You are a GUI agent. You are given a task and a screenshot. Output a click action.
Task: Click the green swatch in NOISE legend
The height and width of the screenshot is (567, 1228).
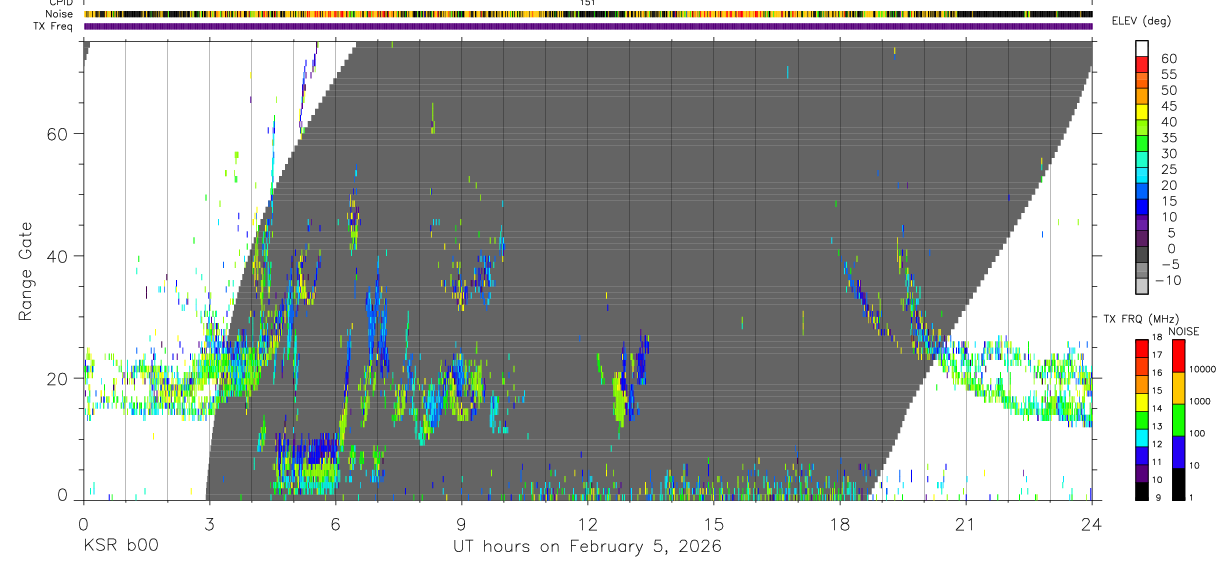[x=1178, y=420]
